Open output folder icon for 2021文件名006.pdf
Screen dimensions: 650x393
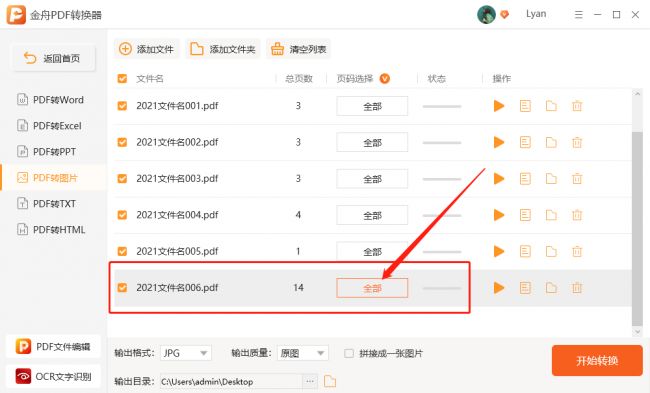[x=551, y=288]
